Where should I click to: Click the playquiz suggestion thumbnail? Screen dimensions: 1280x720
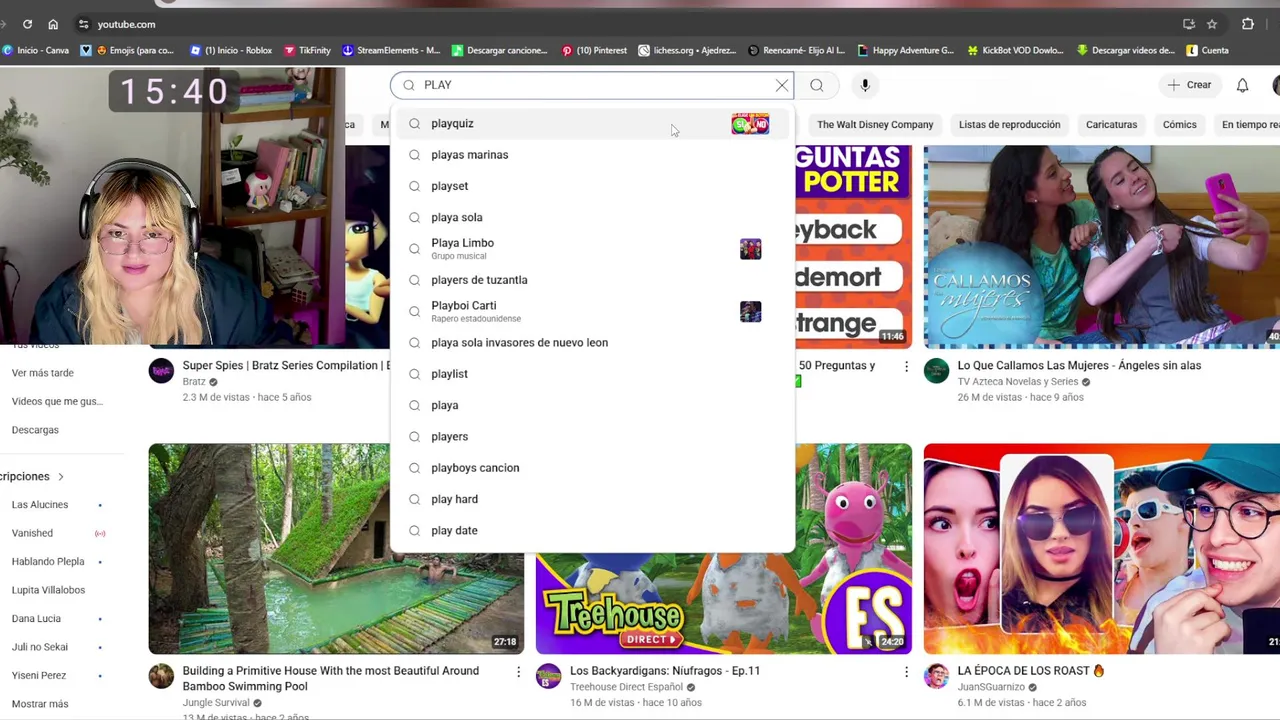[750, 123]
